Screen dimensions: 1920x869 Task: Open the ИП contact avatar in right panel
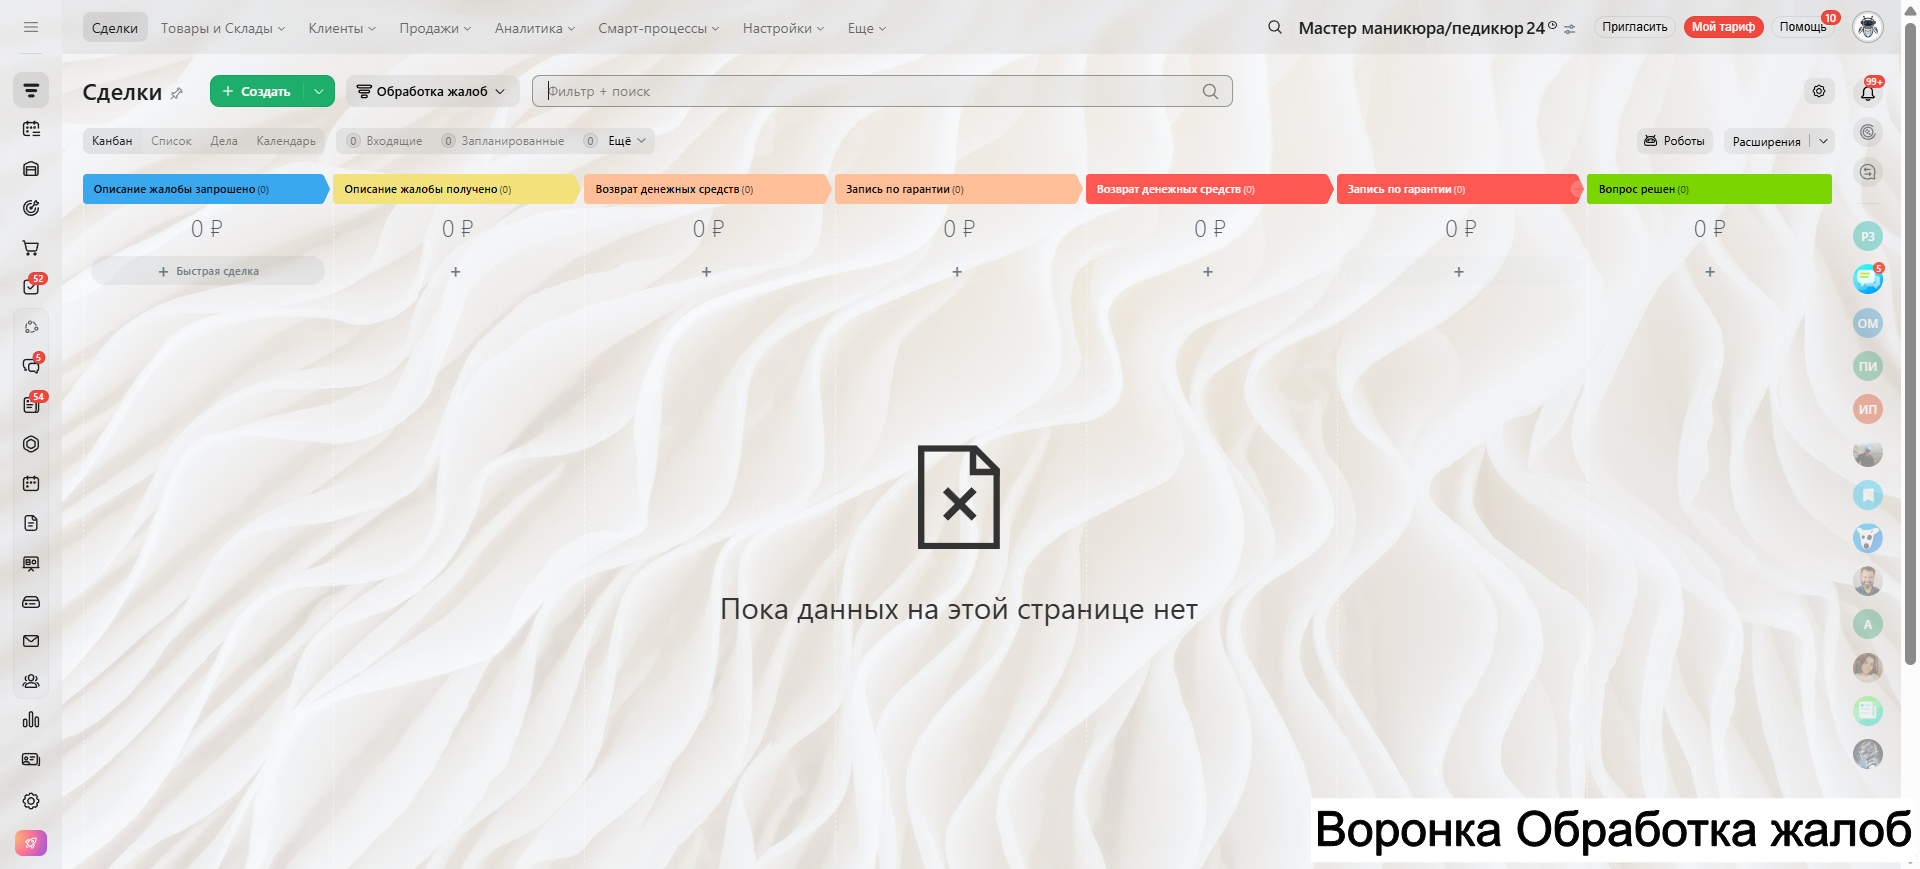coord(1868,409)
